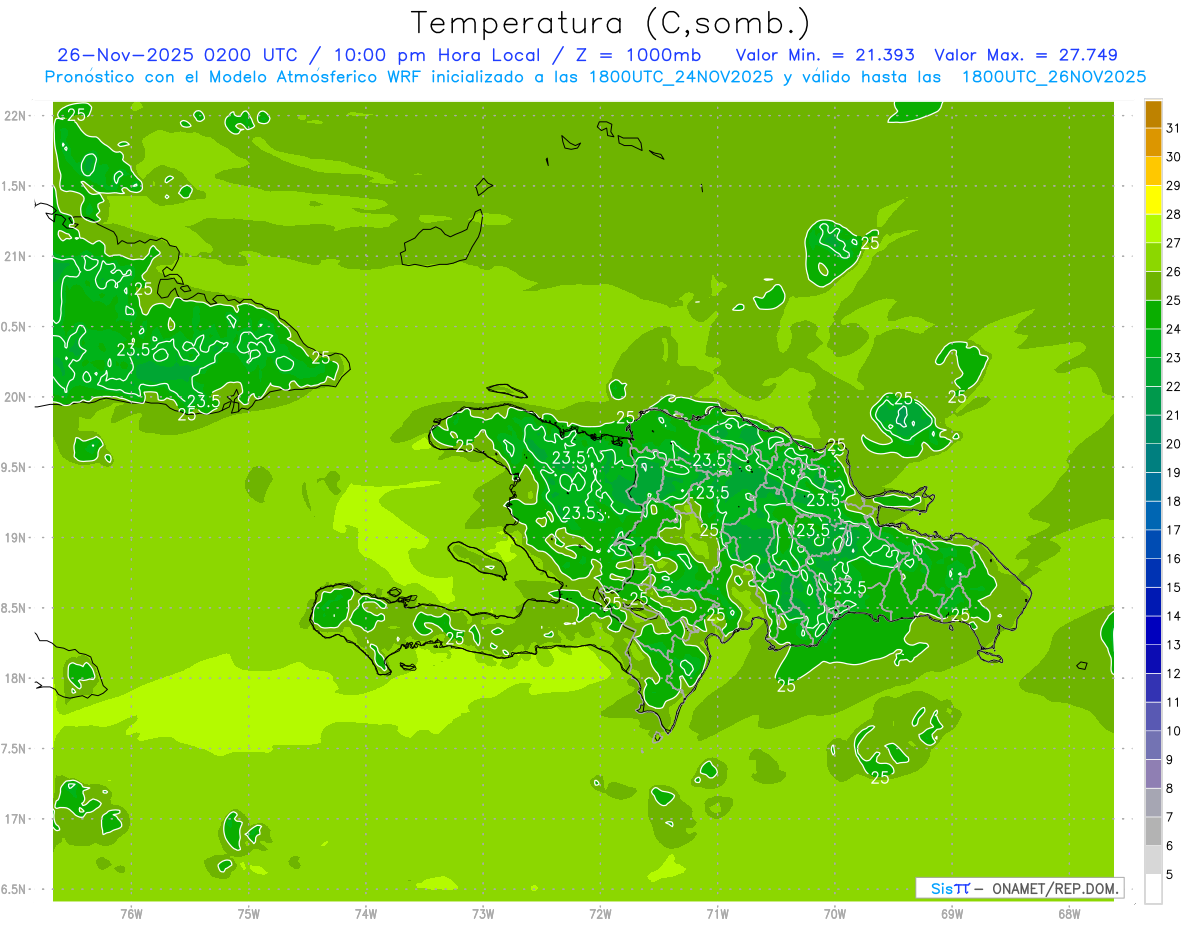
Task: Click legend color band between 26 and 27
Action: point(1153,257)
